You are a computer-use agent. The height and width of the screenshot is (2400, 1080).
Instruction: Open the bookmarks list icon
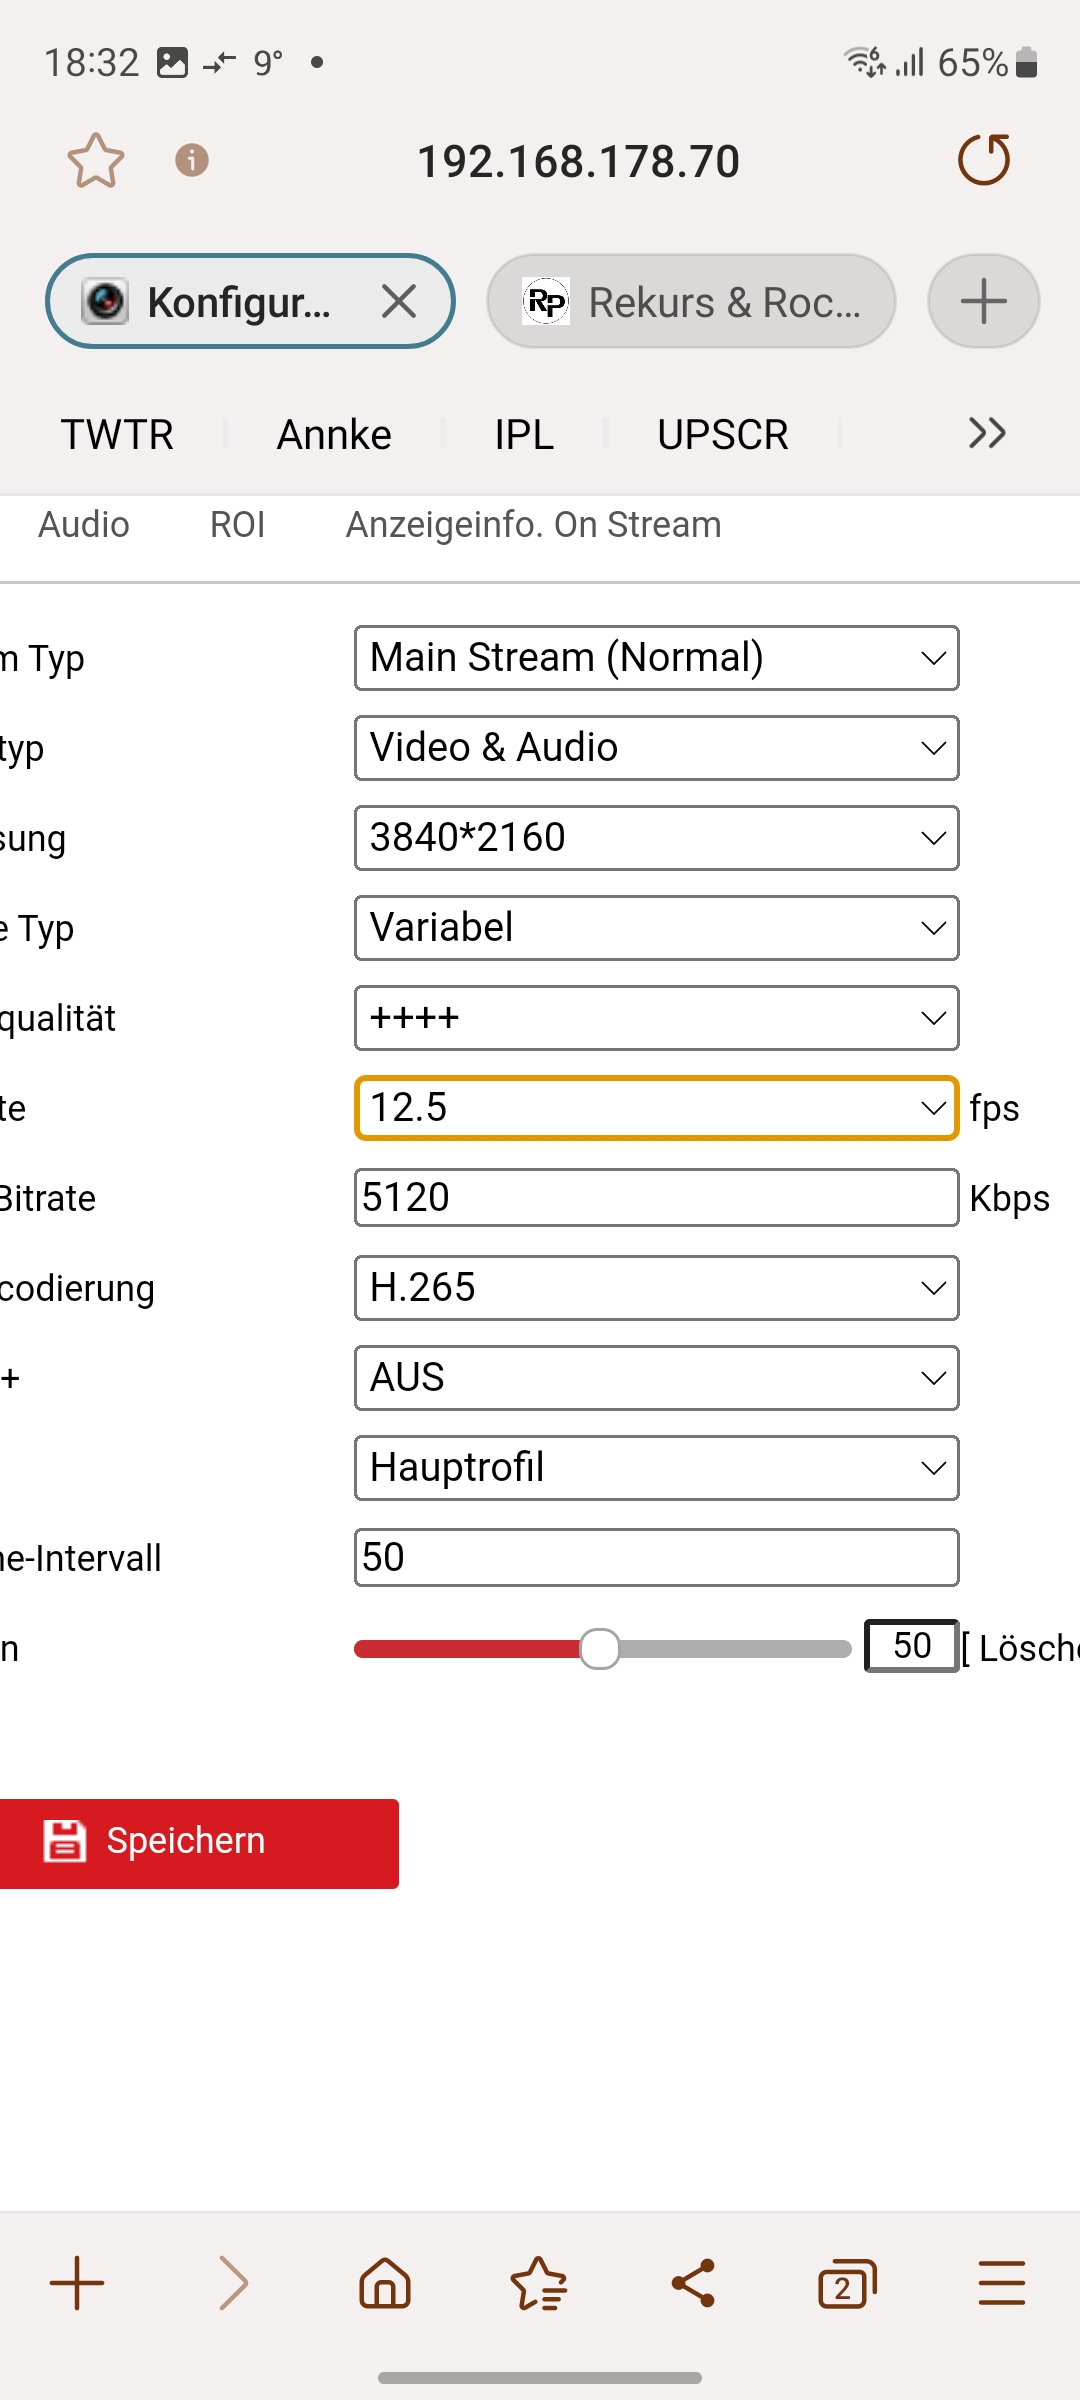[539, 2284]
